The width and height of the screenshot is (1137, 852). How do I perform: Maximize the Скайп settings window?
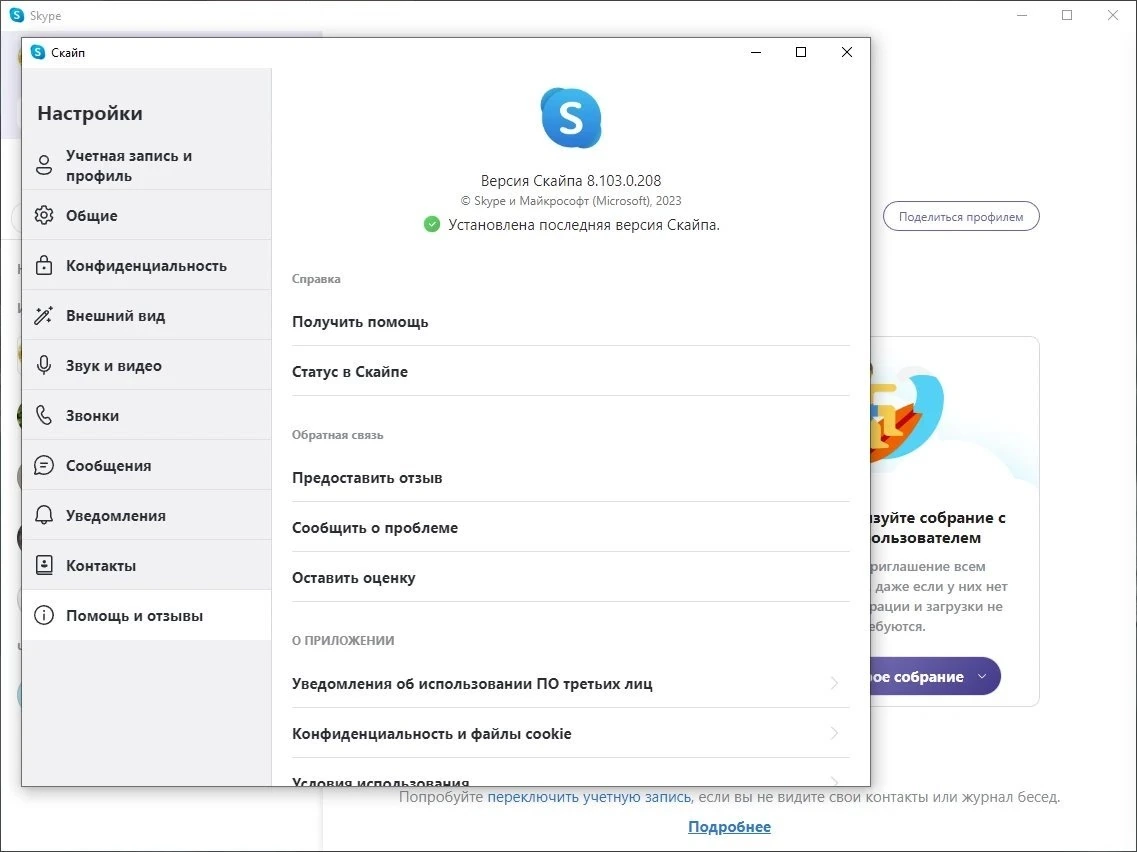(801, 52)
